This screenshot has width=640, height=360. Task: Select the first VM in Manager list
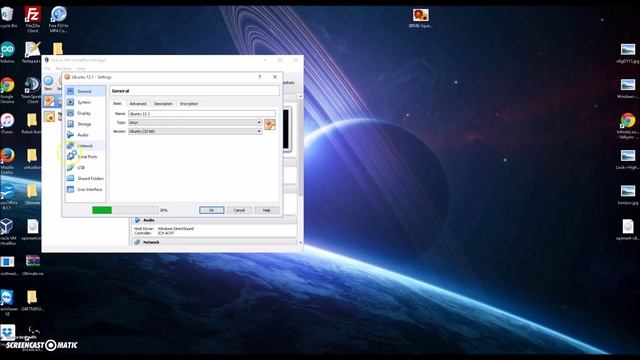point(49,101)
